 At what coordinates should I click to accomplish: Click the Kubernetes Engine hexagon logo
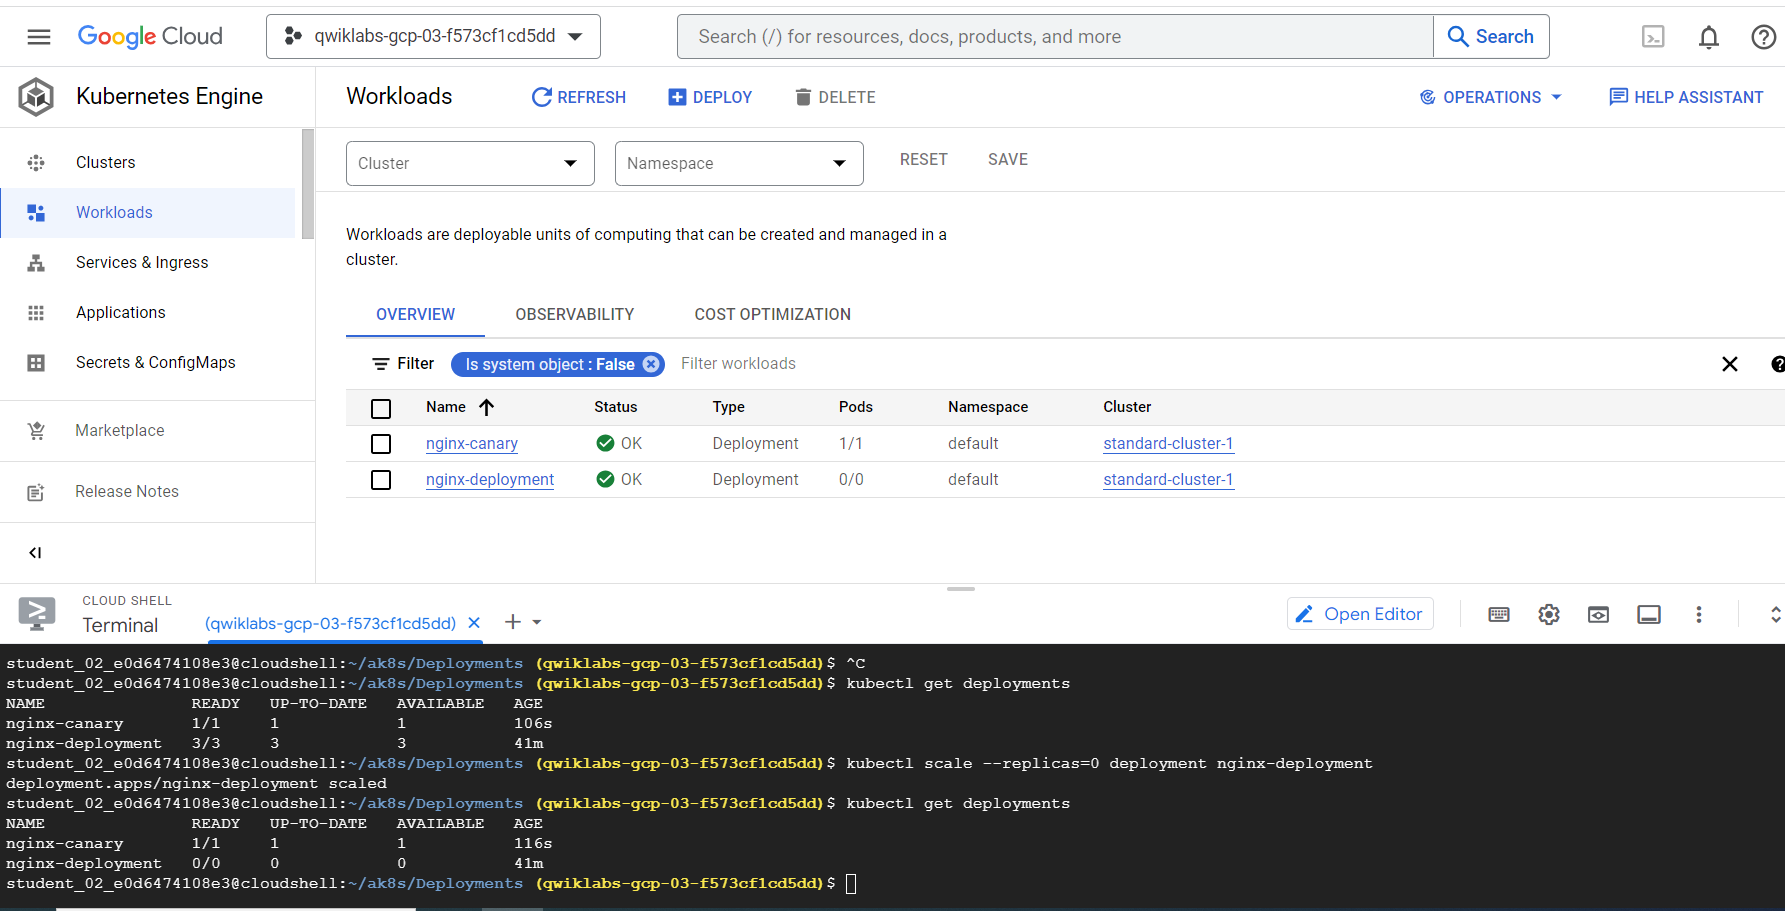pos(36,97)
